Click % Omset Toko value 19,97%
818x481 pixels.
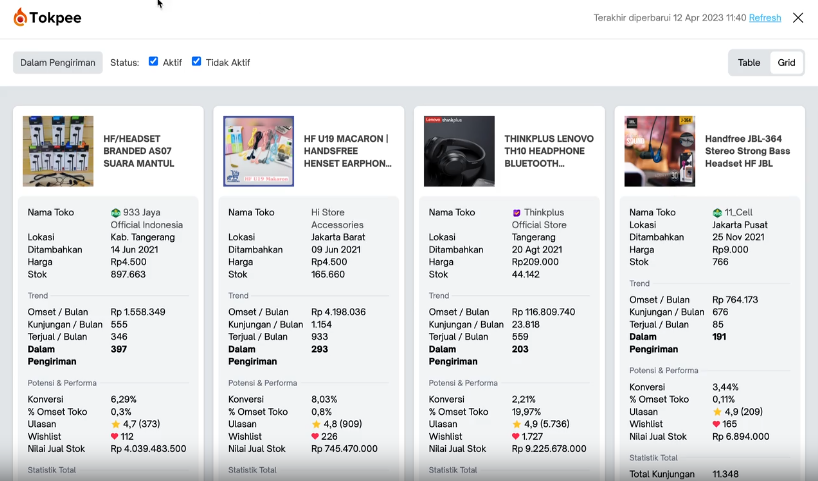pyautogui.click(x=526, y=412)
